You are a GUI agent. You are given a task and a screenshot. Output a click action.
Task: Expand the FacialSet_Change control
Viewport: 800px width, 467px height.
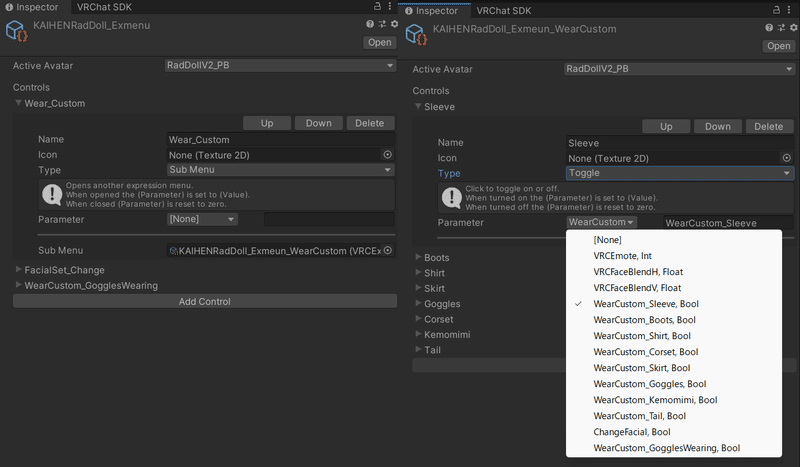point(18,269)
